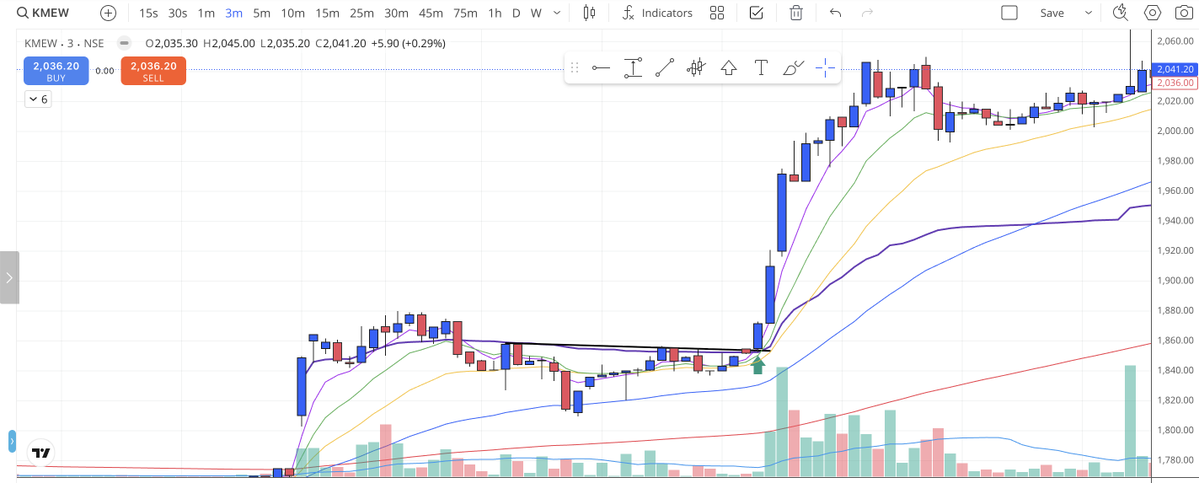This screenshot has height=483, width=1199.
Task: Switch to 15m timeframe
Action: point(327,13)
